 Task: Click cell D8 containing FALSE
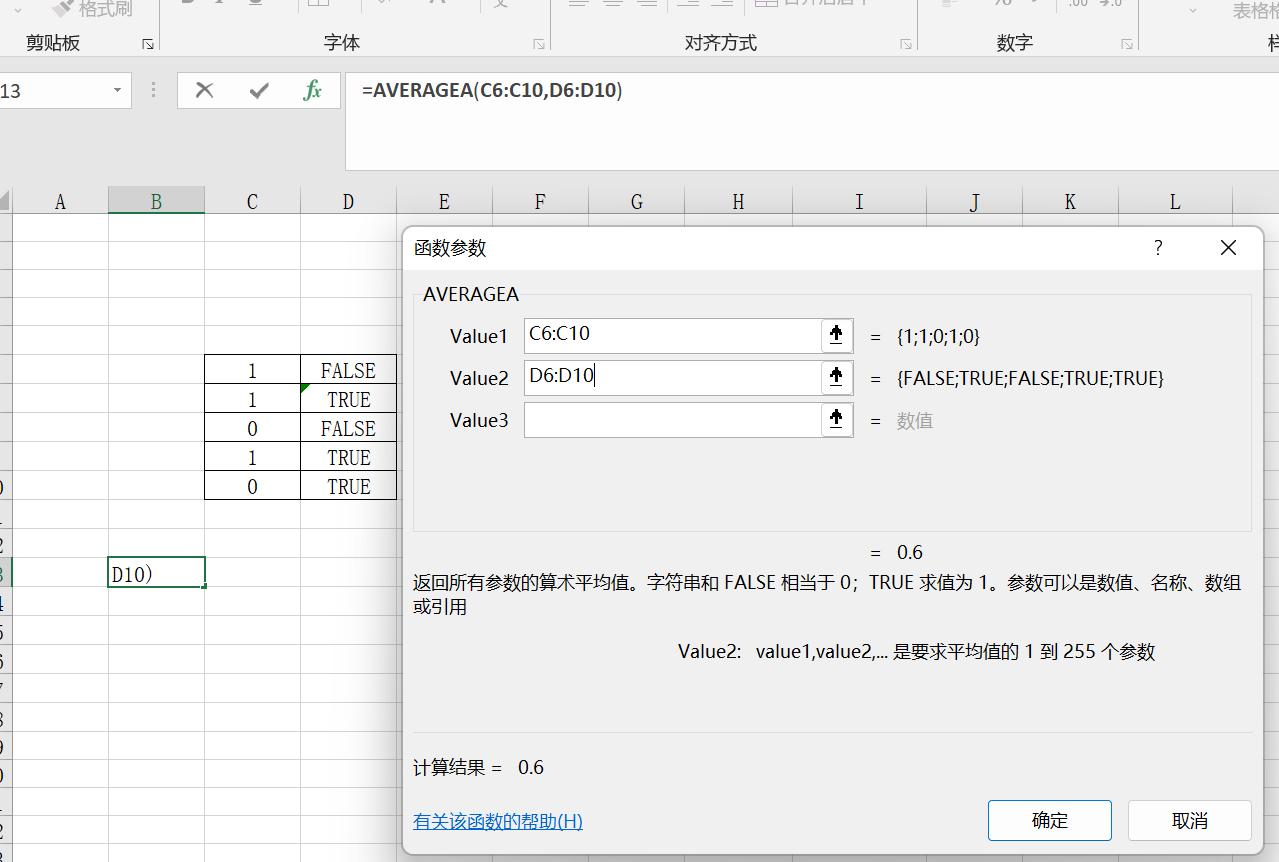(x=348, y=428)
